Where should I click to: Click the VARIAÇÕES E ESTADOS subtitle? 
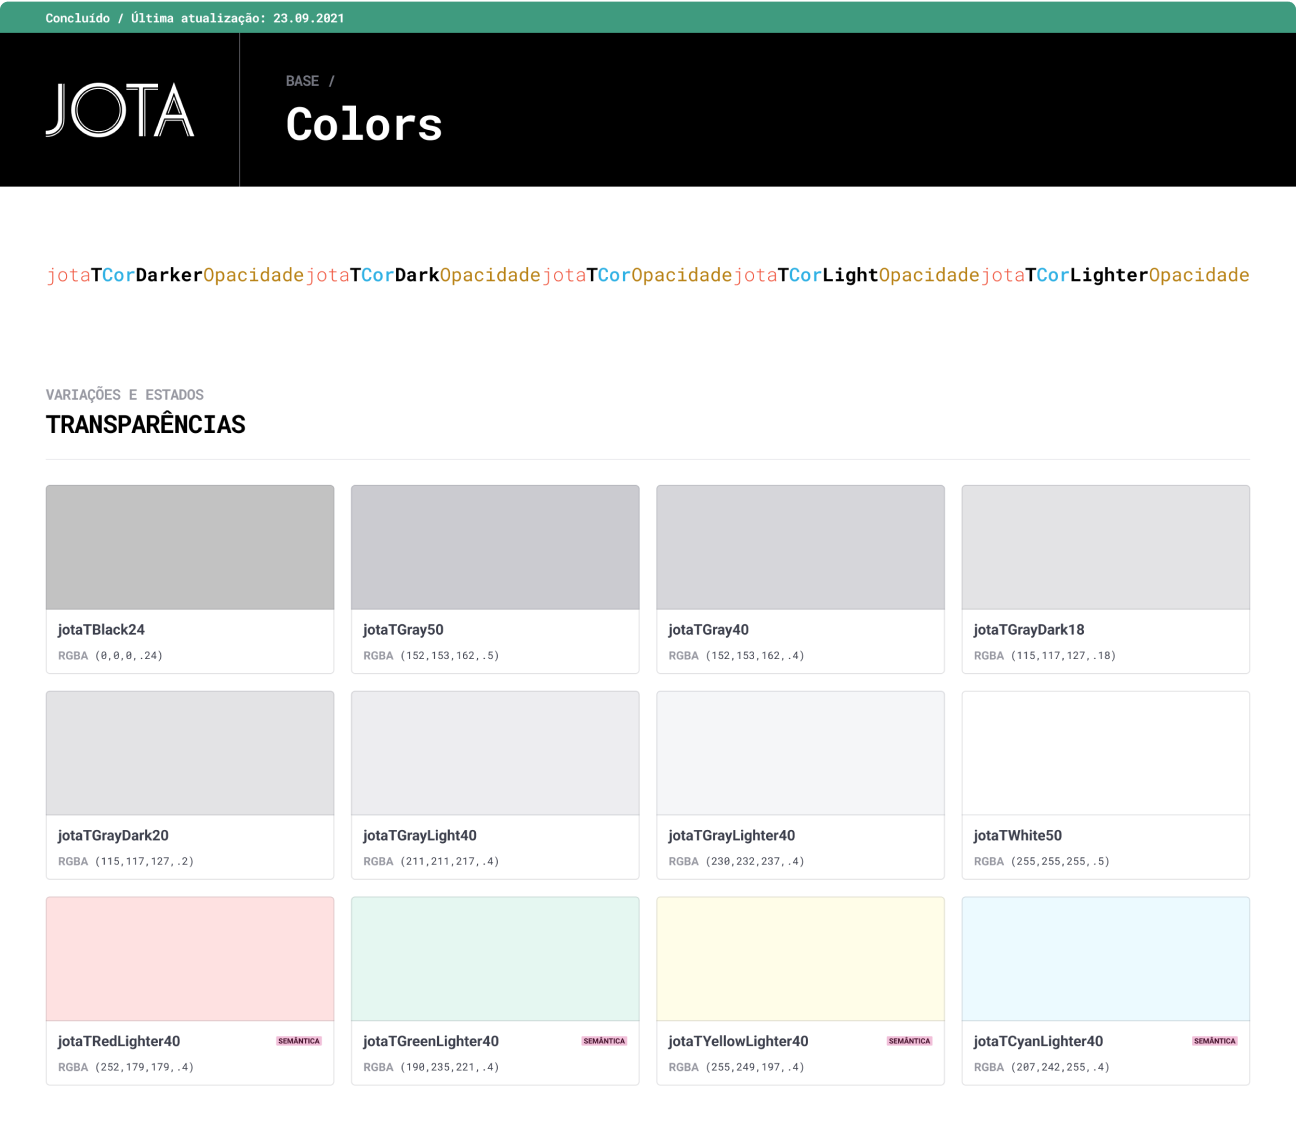coord(125,395)
